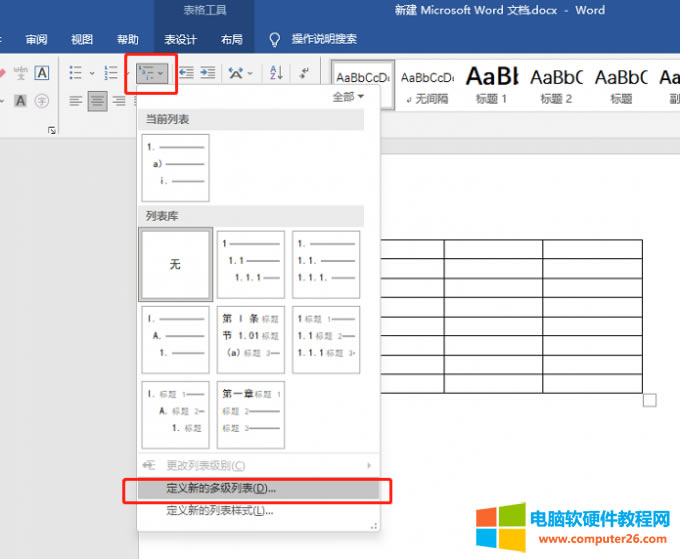Click the numbered list icon

[x=110, y=73]
